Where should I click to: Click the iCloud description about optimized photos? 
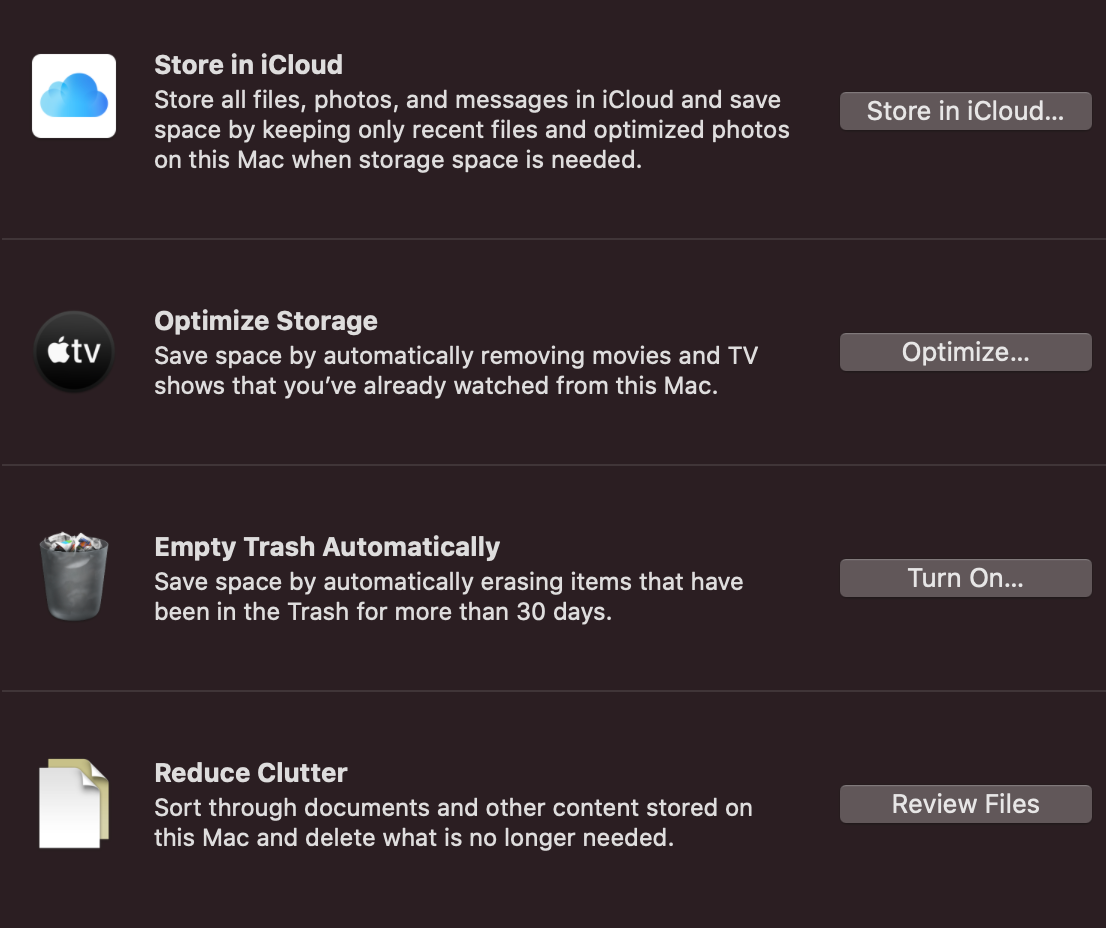(472, 130)
